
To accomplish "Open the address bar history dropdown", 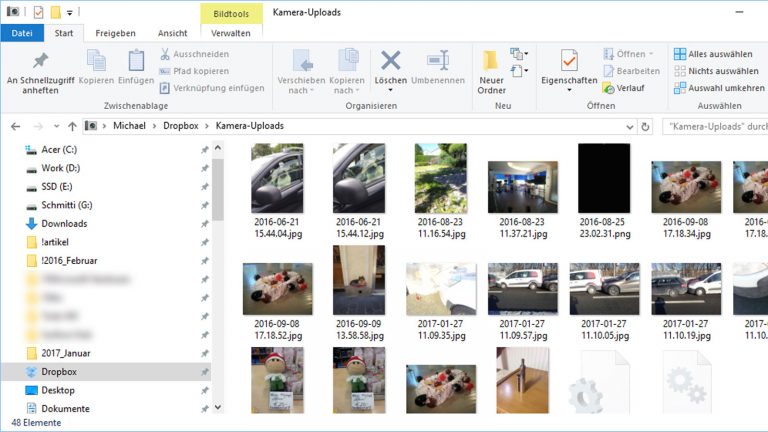I will 627,127.
